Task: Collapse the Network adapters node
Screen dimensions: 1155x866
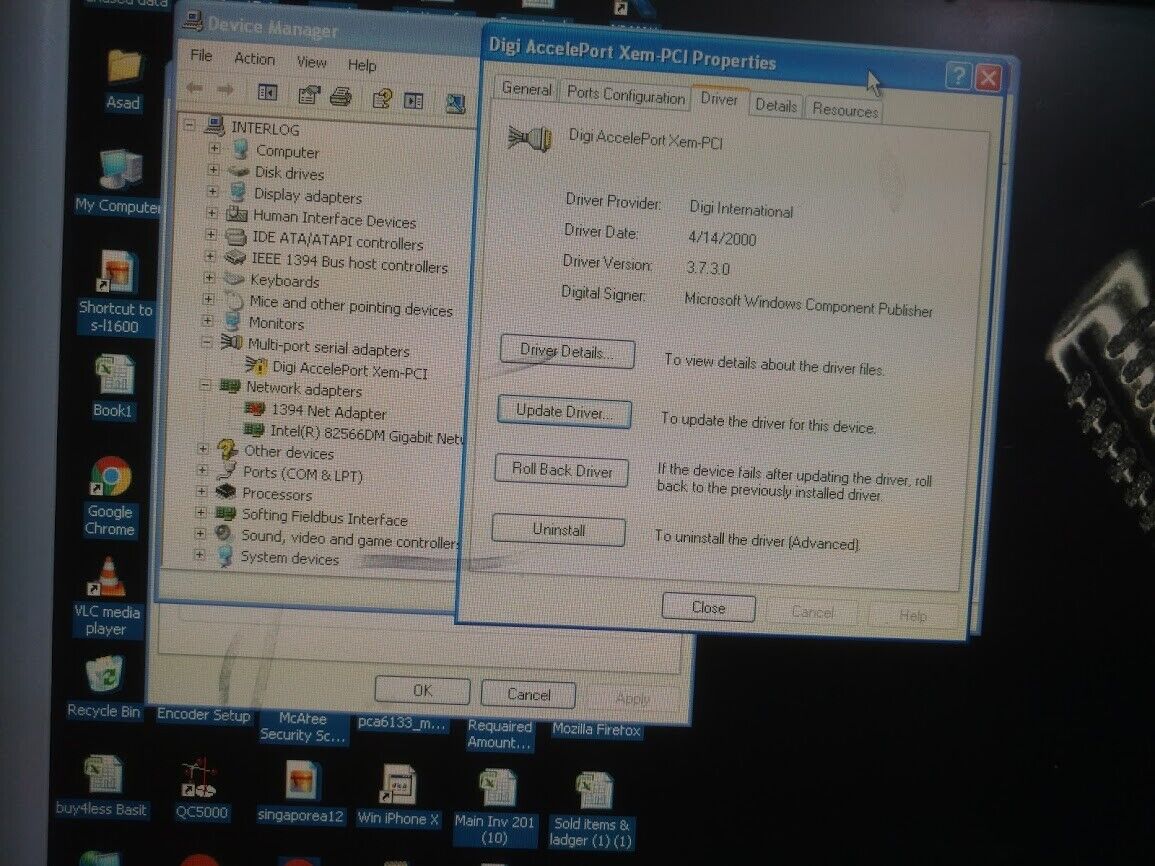Action: tap(206, 384)
